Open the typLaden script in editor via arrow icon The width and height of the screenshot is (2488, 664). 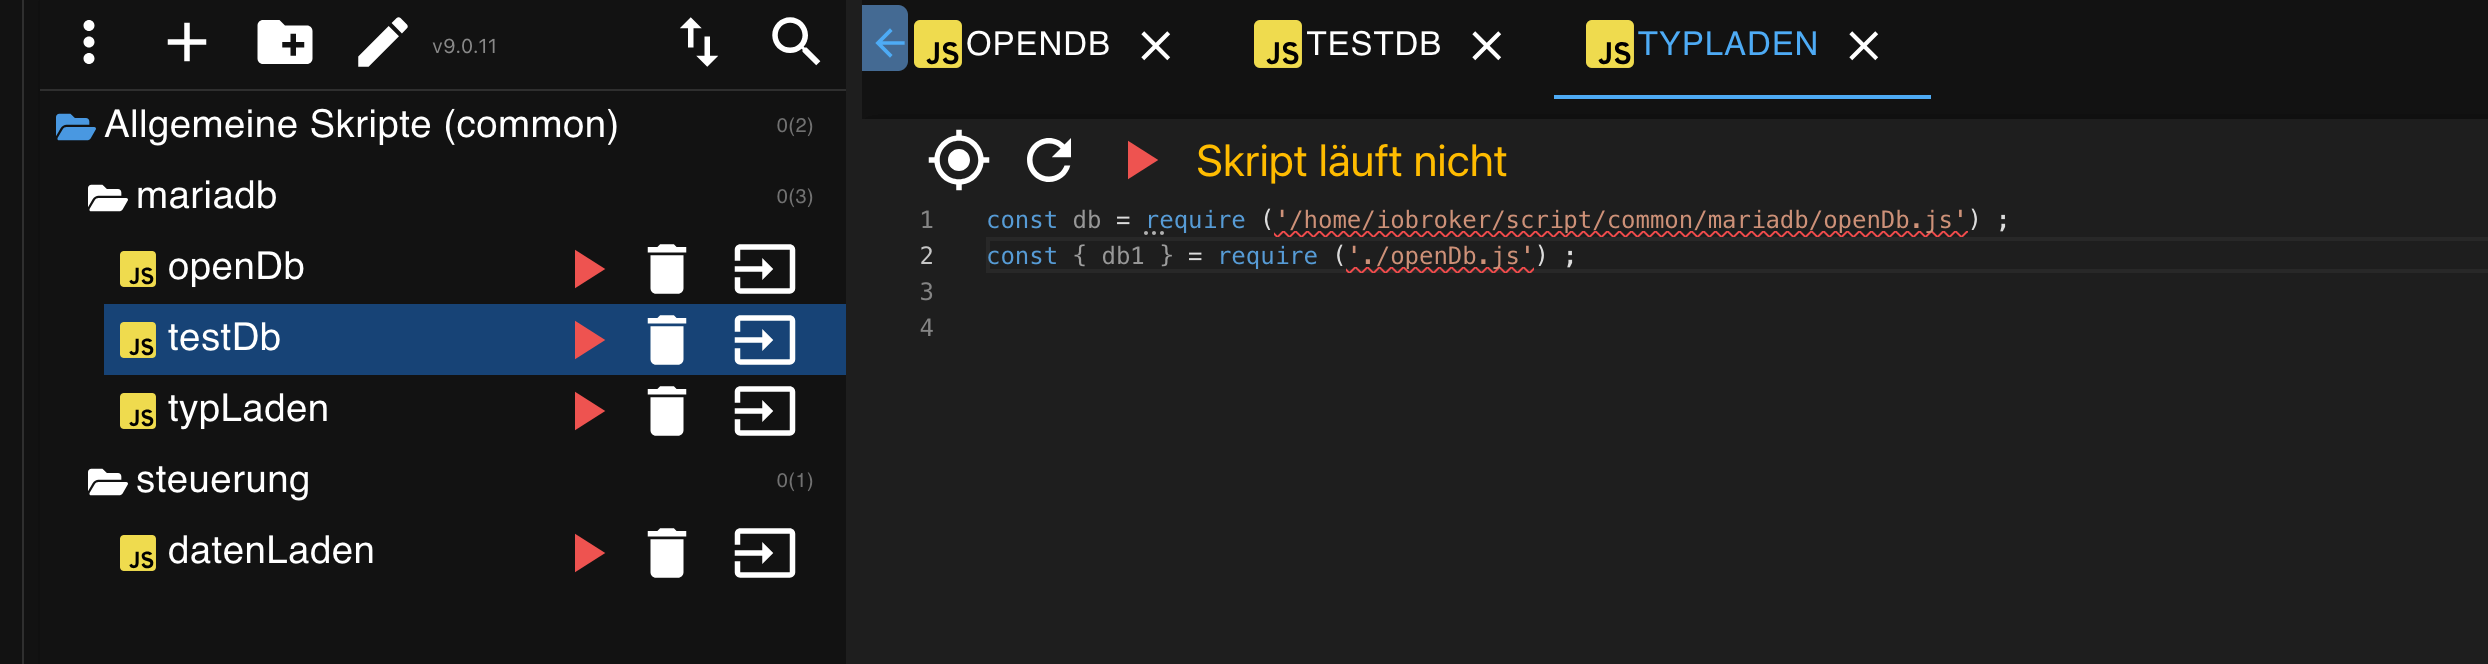[x=764, y=411]
